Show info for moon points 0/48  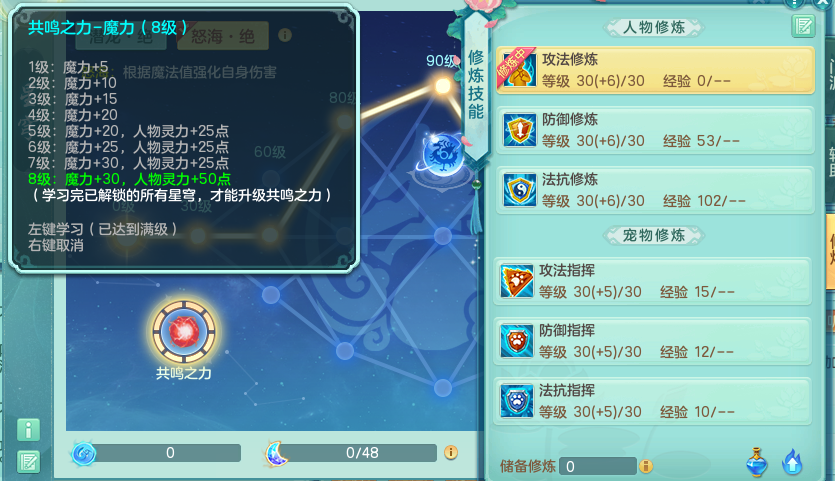pos(451,452)
